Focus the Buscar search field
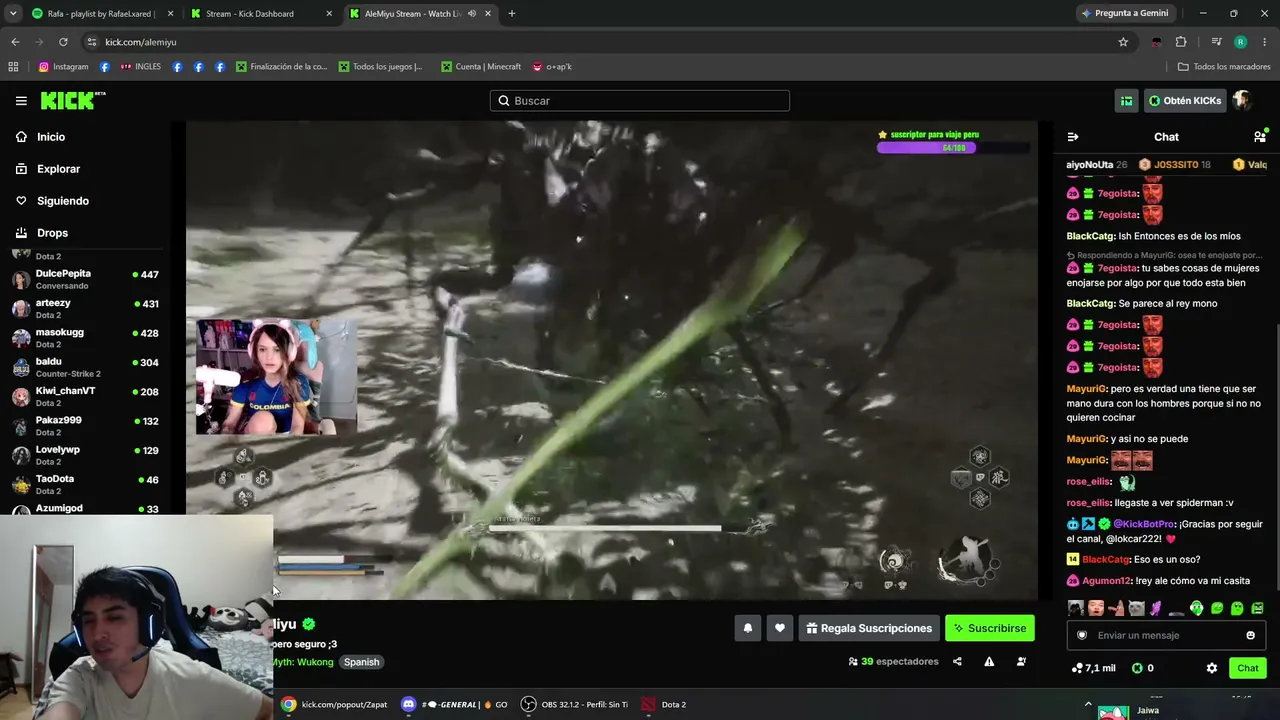Viewport: 1280px width, 720px height. coord(640,100)
